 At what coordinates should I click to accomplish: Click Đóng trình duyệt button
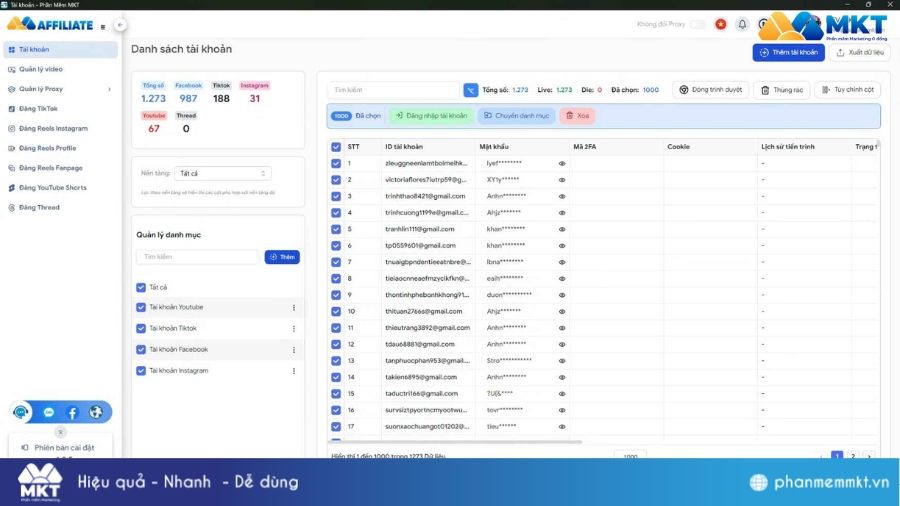pos(711,90)
